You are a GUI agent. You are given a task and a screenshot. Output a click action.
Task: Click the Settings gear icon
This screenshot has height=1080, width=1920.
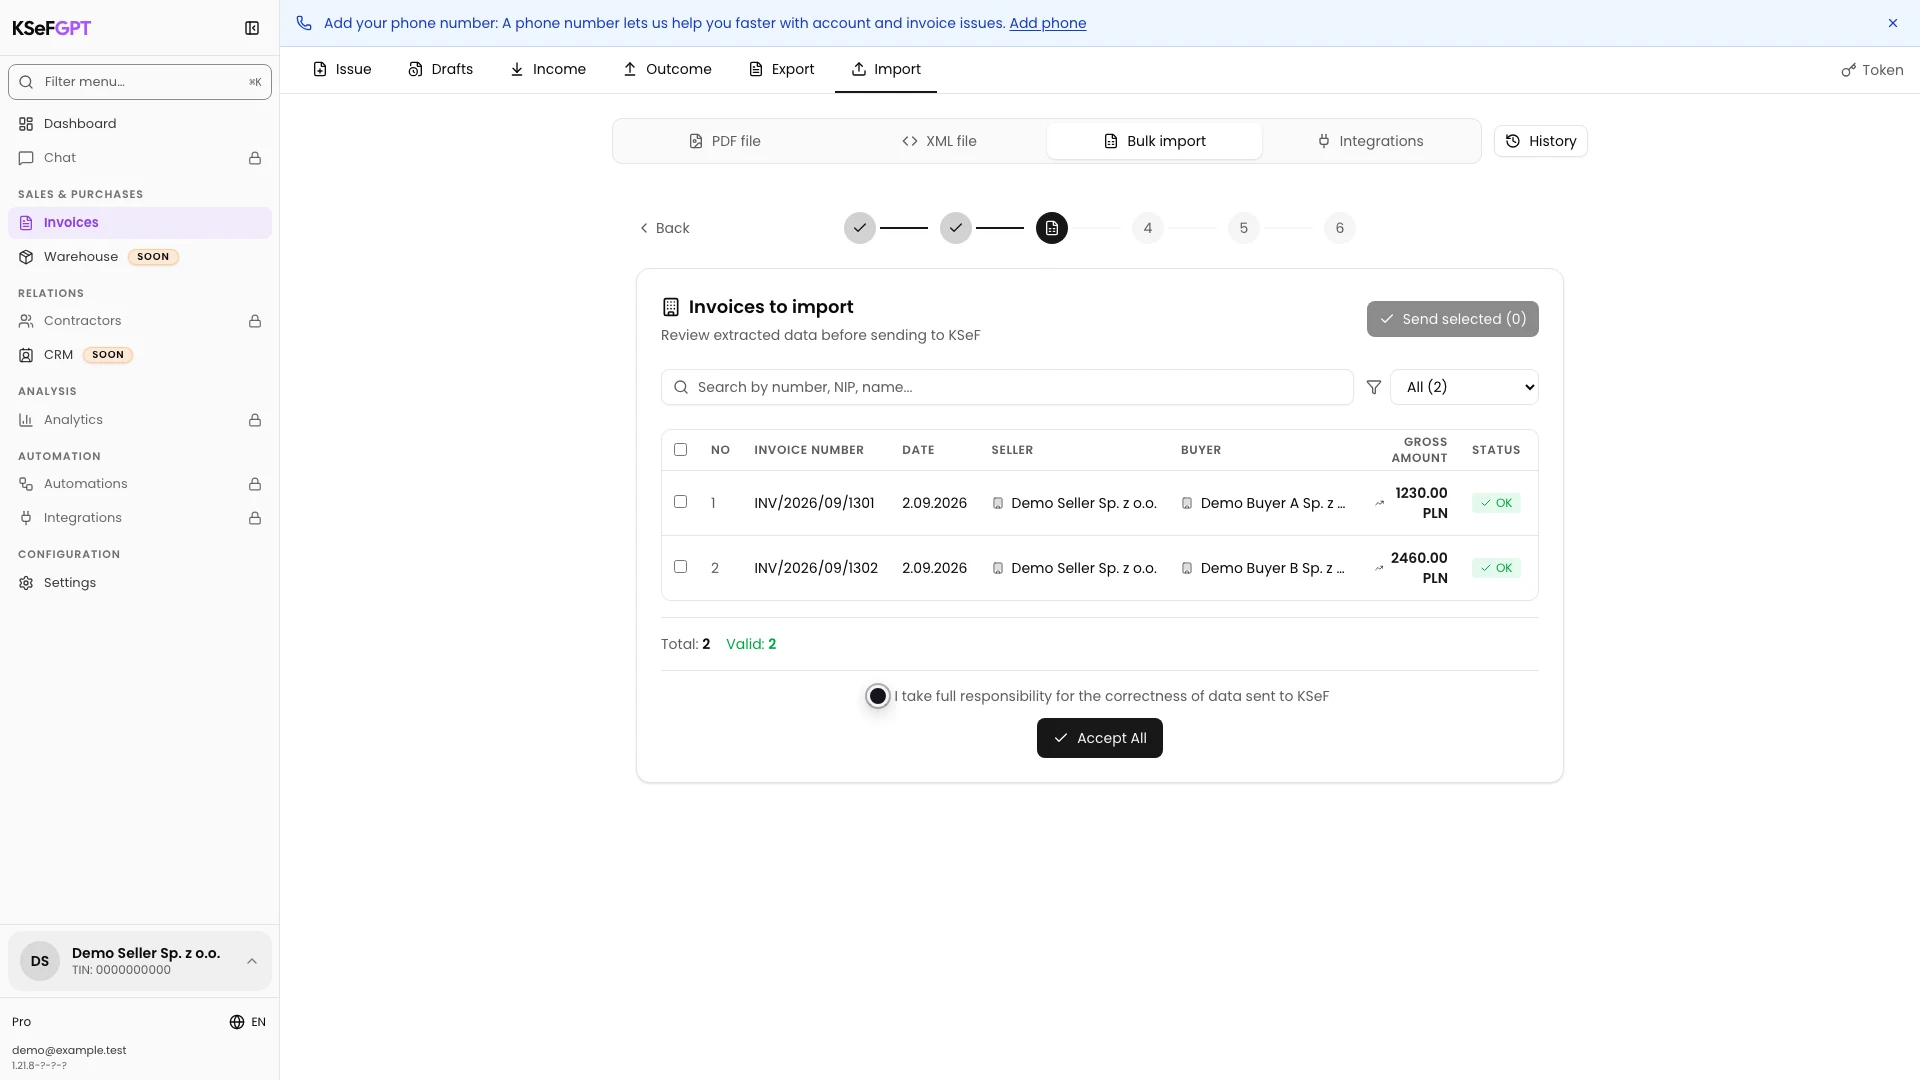26,583
